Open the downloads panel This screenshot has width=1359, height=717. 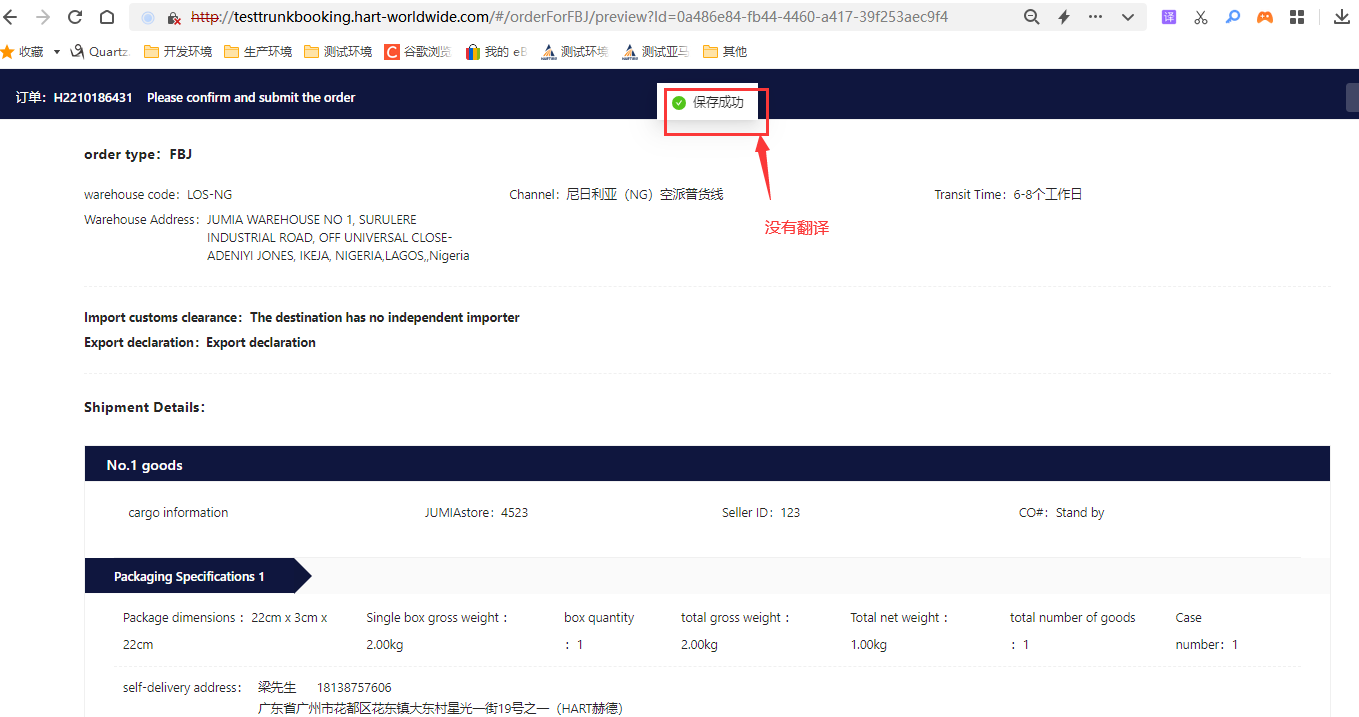[1341, 17]
